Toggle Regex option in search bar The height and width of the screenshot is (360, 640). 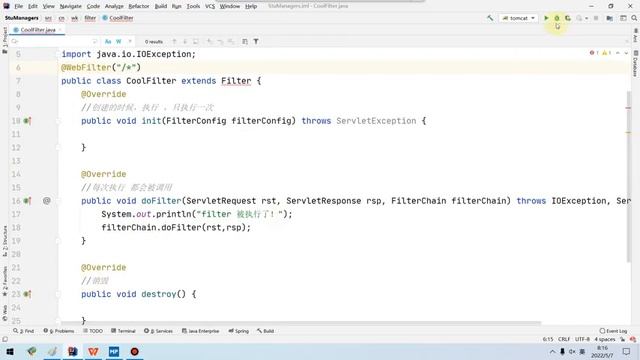pyautogui.click(x=130, y=42)
